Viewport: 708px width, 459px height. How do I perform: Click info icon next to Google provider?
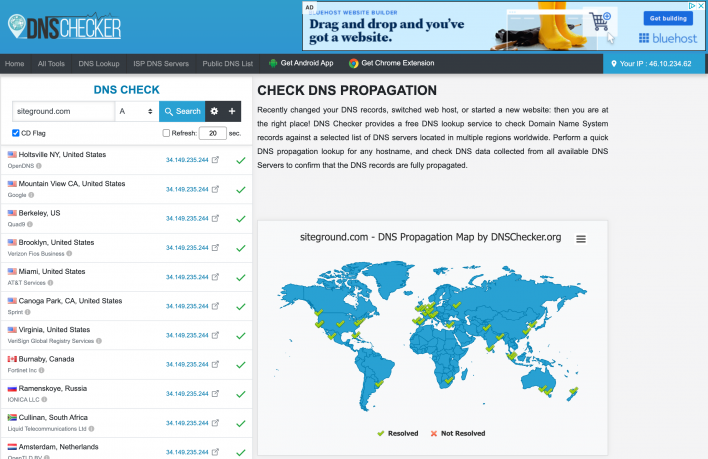[31, 195]
